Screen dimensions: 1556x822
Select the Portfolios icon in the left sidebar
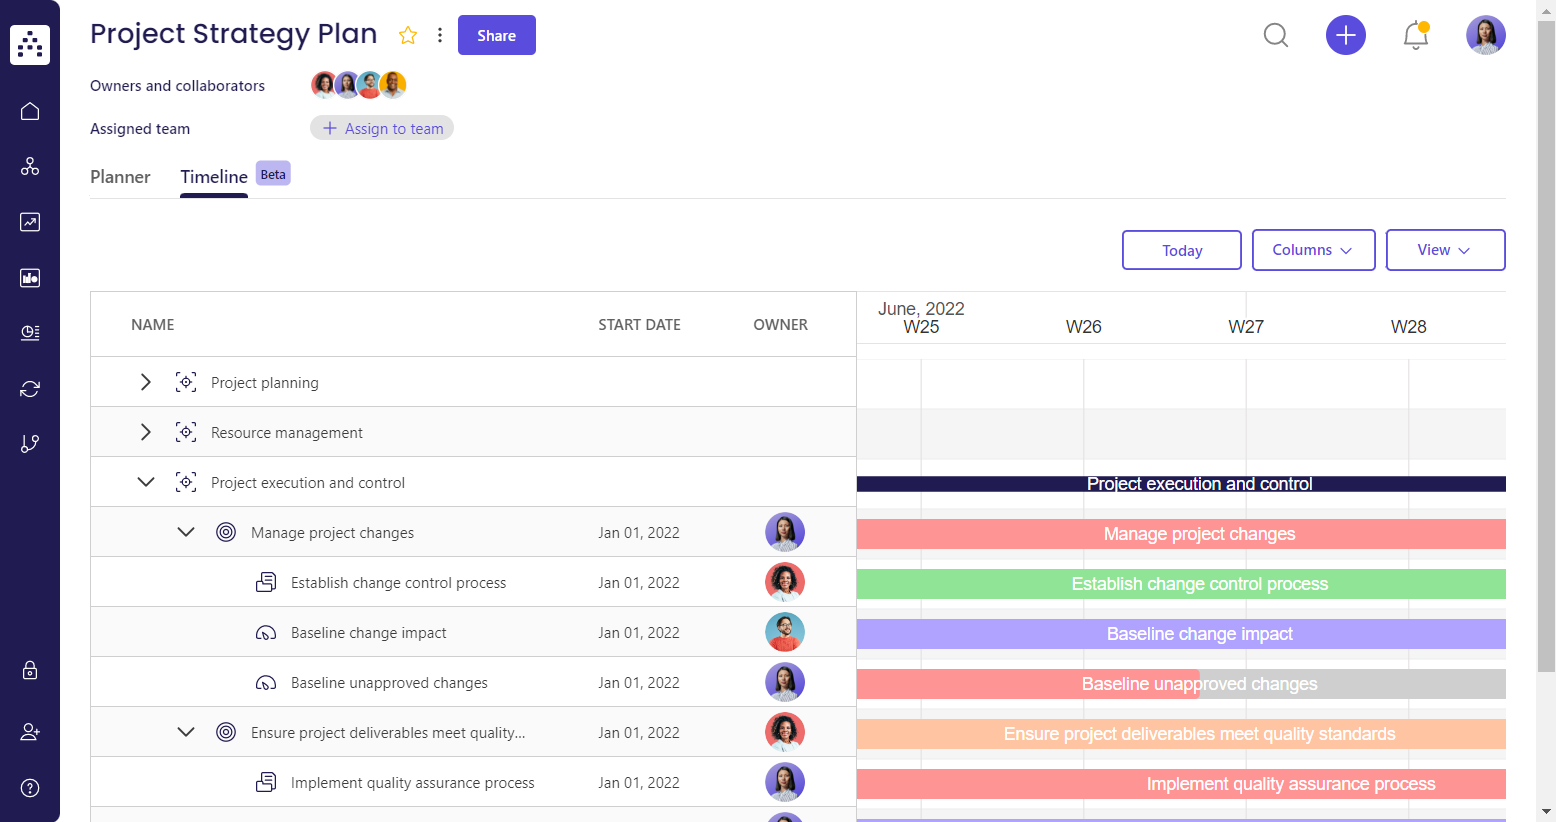click(x=28, y=166)
